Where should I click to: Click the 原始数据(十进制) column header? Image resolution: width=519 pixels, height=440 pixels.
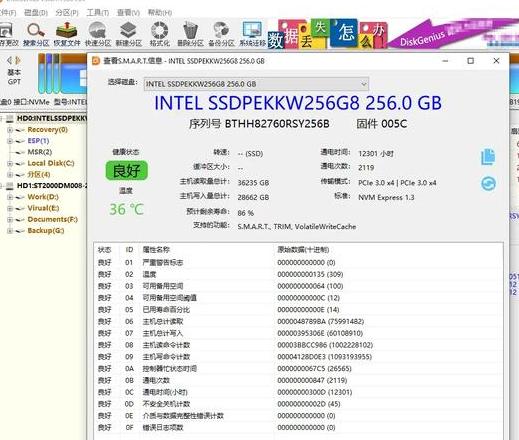[303, 250]
